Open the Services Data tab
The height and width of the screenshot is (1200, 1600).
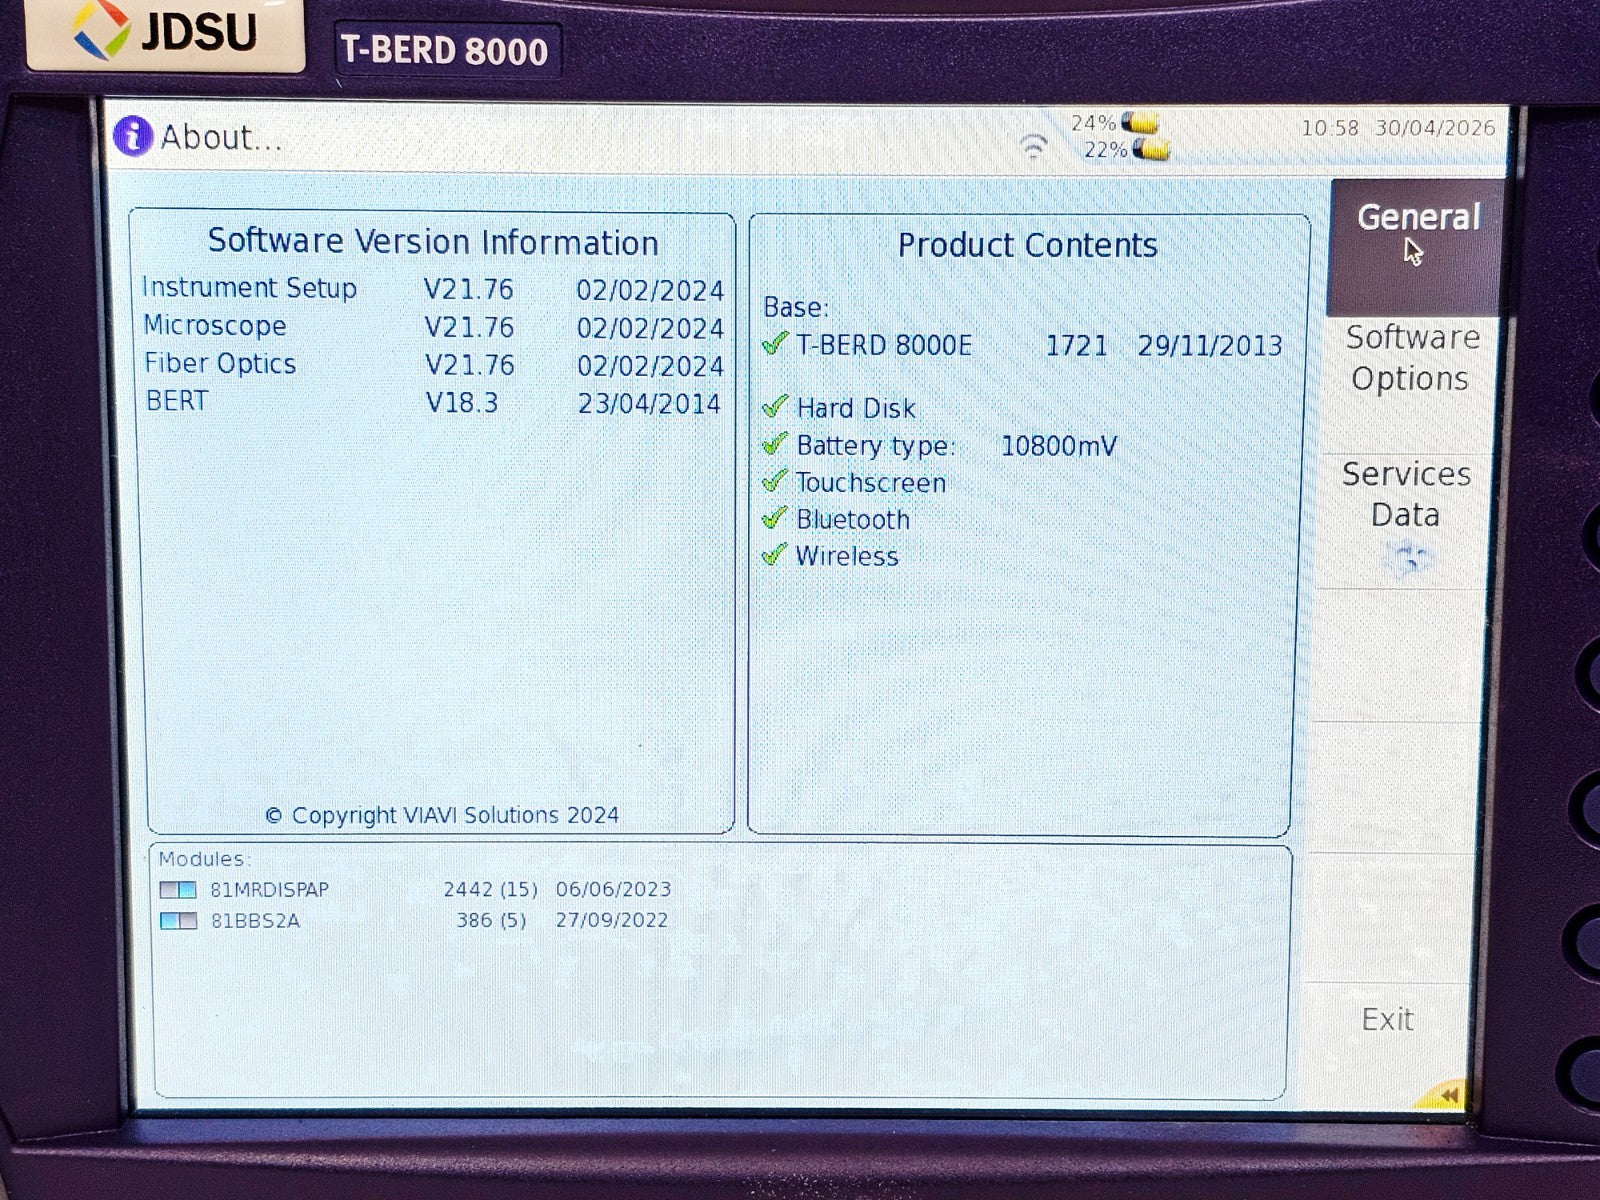pos(1405,520)
